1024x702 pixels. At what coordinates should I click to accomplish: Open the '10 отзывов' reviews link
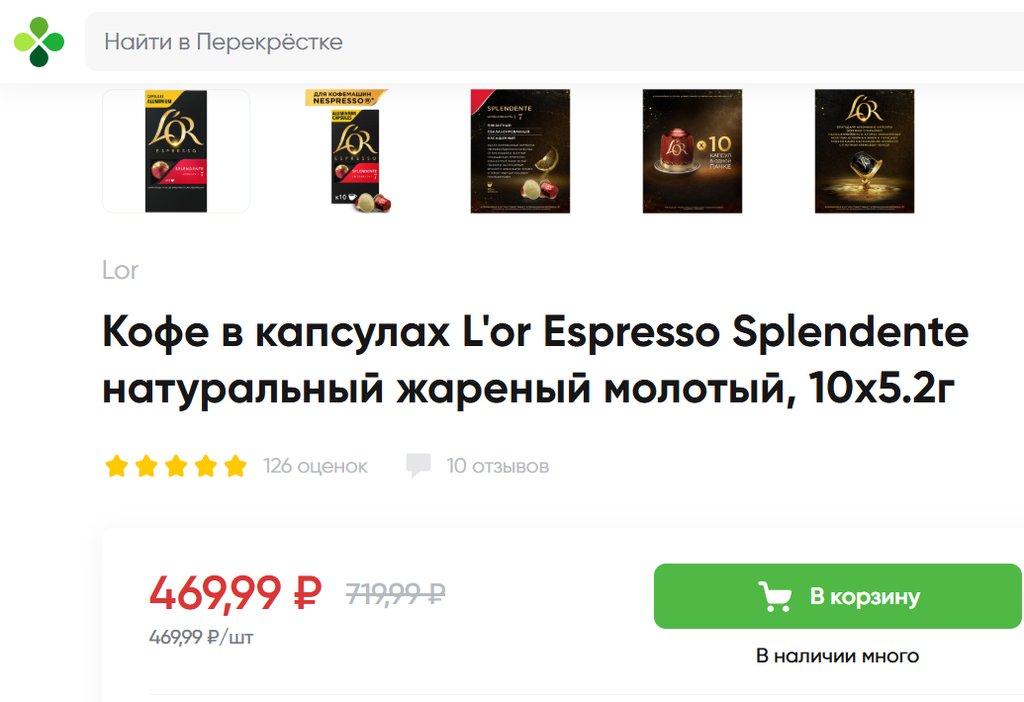pyautogui.click(x=498, y=466)
